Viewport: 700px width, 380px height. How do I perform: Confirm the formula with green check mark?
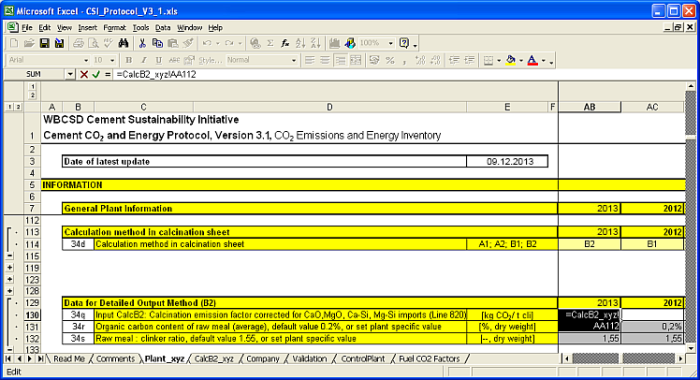pyautogui.click(x=96, y=75)
